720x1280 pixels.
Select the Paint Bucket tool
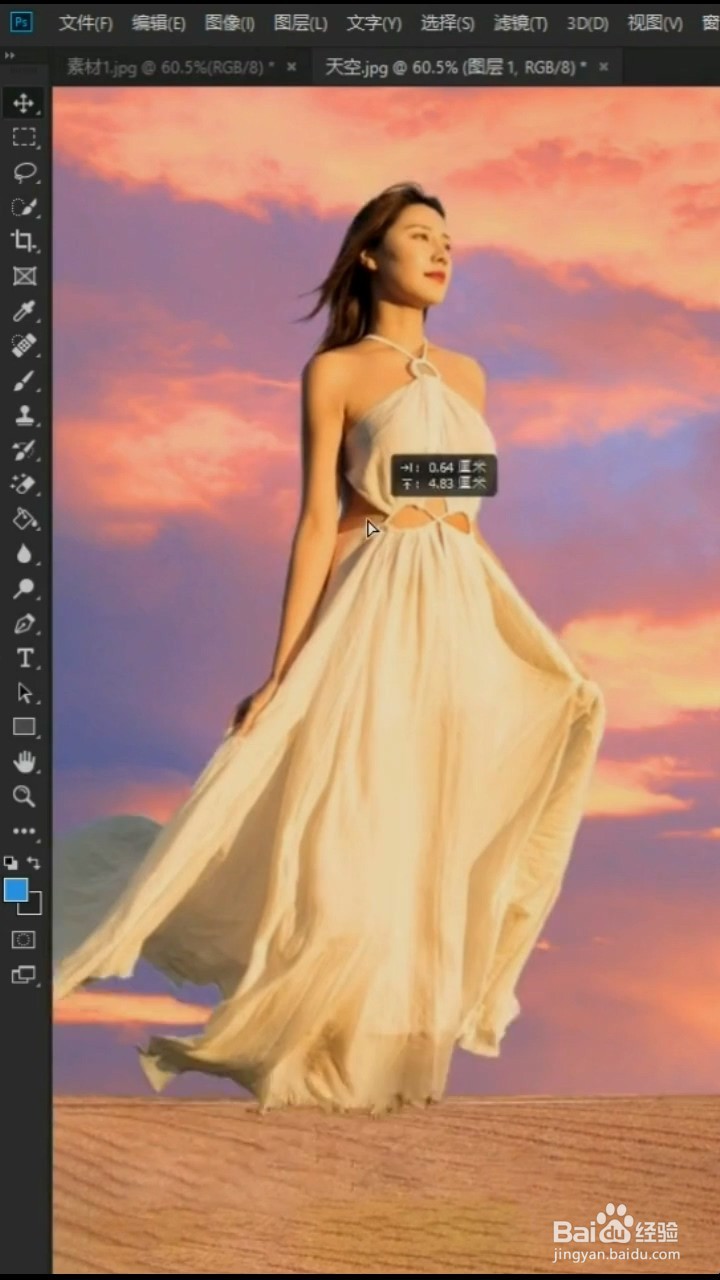24,519
